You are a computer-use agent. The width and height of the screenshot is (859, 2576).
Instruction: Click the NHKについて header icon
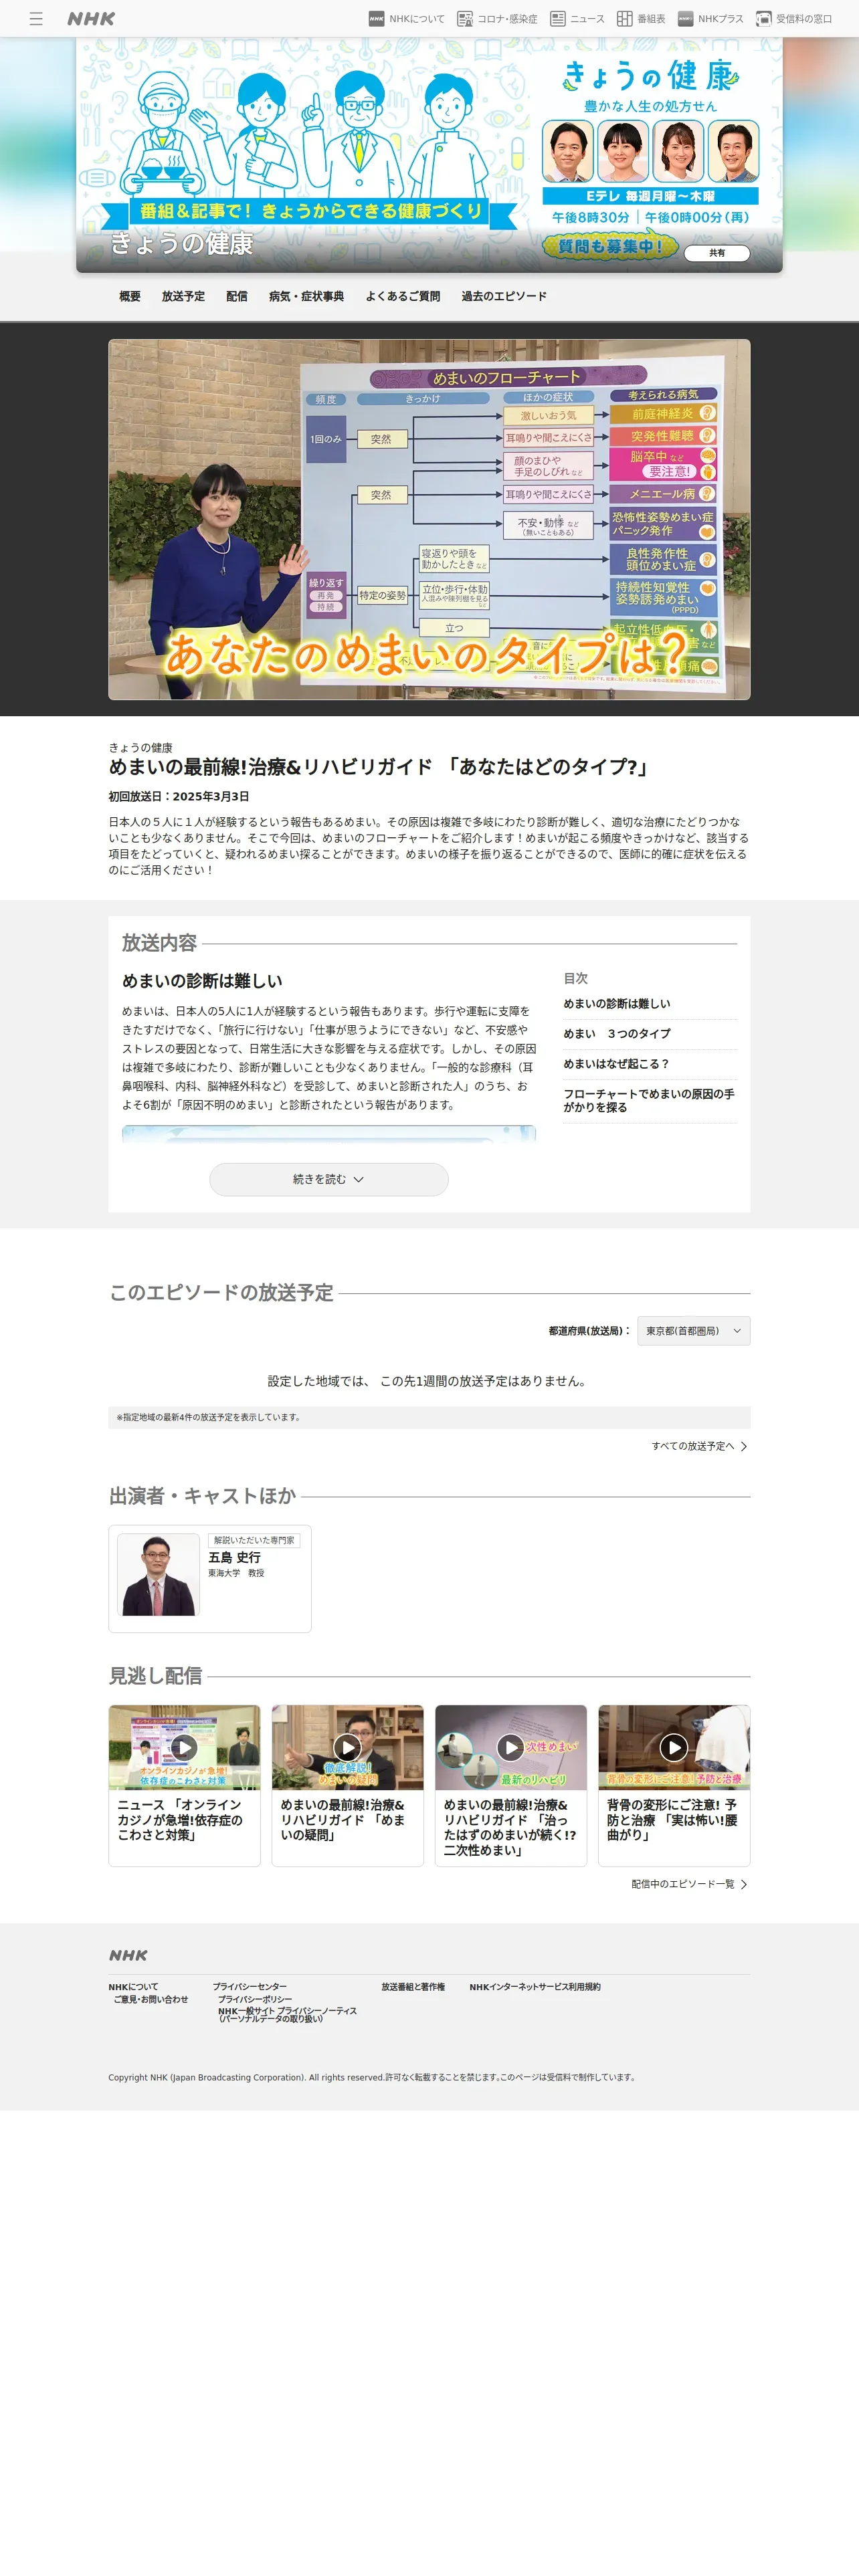pyautogui.click(x=376, y=19)
